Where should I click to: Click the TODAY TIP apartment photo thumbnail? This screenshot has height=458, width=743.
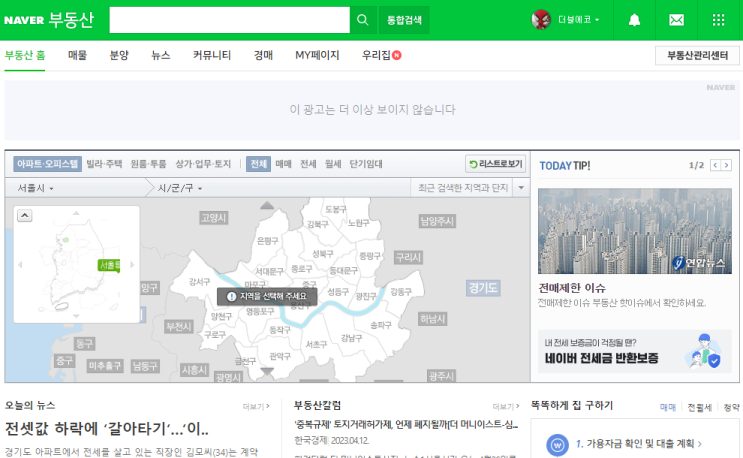pos(634,231)
